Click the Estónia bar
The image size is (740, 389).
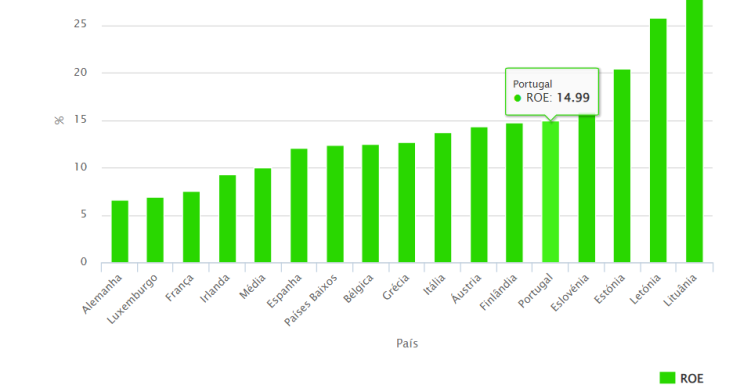pos(622,166)
